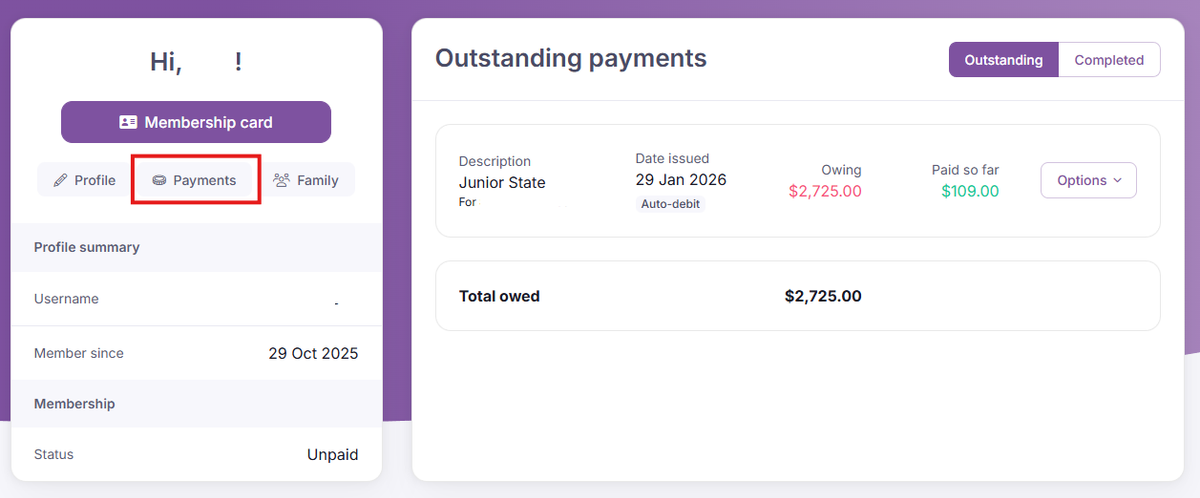The width and height of the screenshot is (1200, 498).
Task: Open the Family section
Action: point(307,180)
